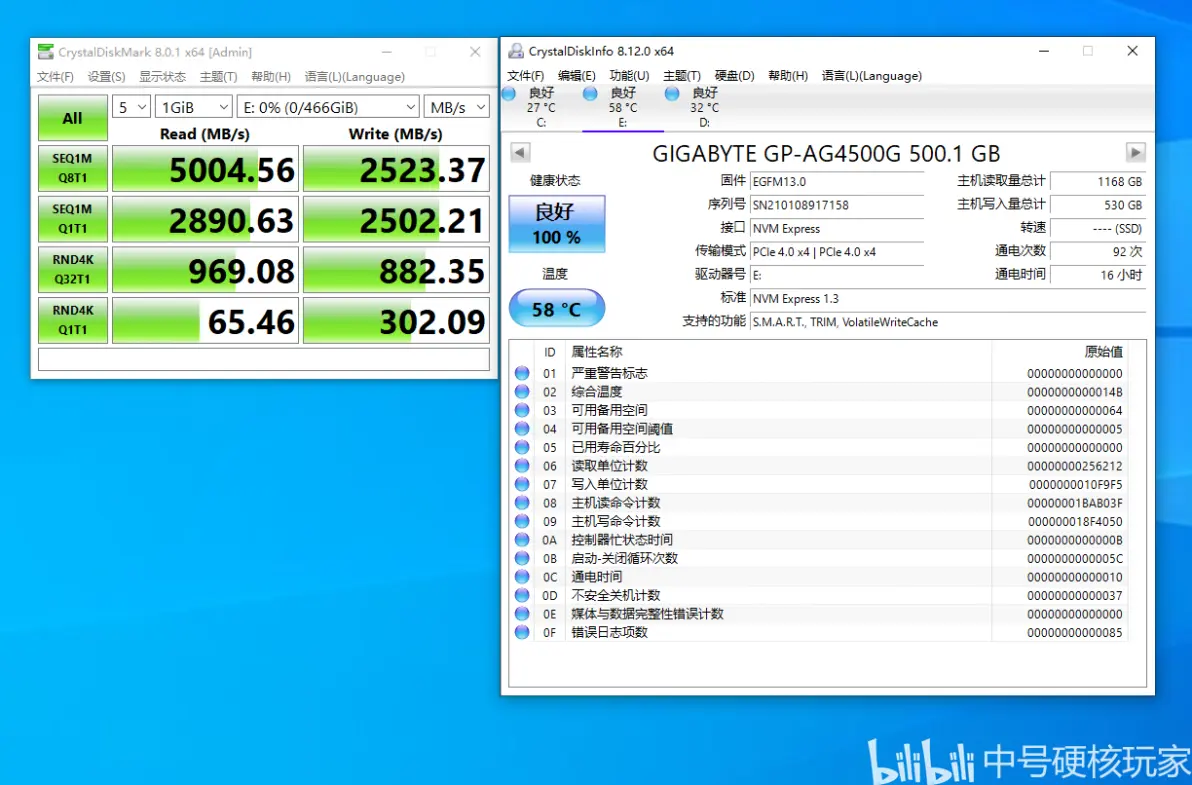Click the firmware field EGFM13.0
Screen dimensions: 1192x785
click(x=837, y=182)
